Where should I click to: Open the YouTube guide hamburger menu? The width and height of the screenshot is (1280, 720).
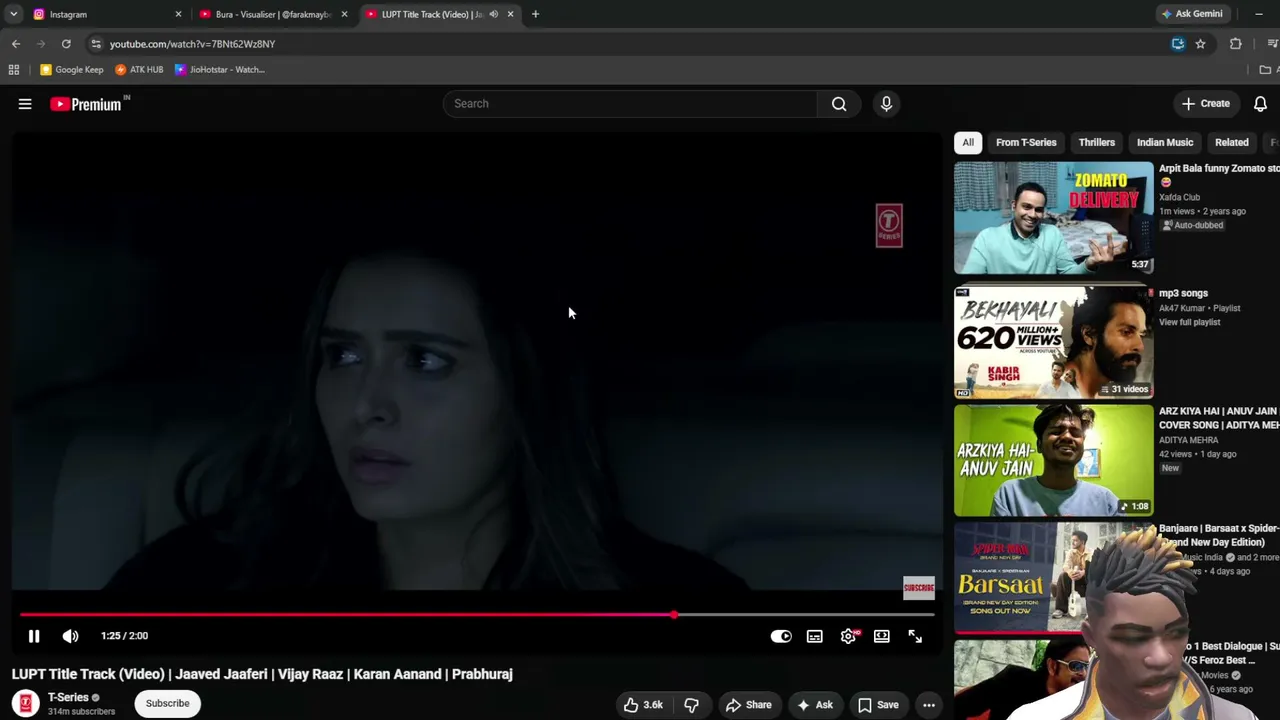pyautogui.click(x=25, y=104)
